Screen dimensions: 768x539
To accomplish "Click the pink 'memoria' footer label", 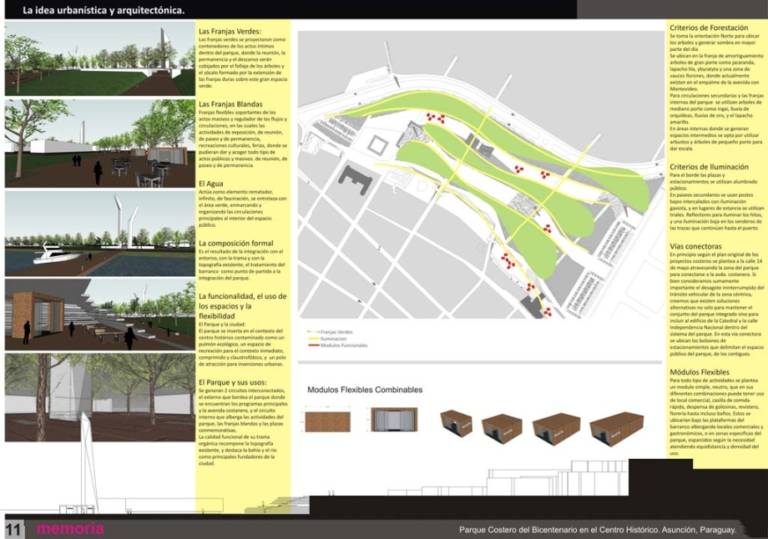I will coord(70,528).
